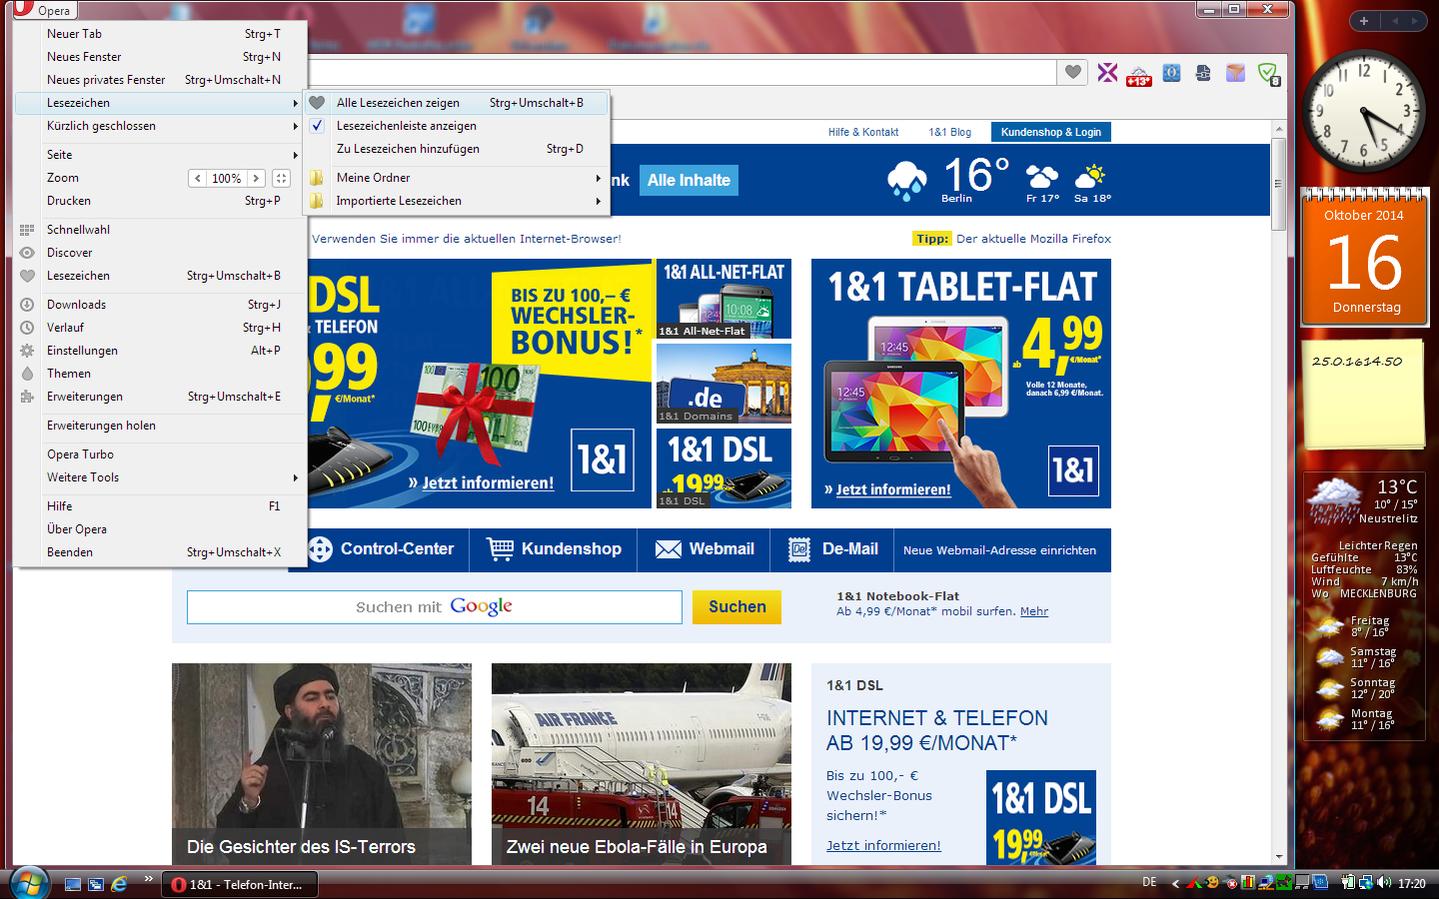The width and height of the screenshot is (1439, 899).
Task: Open Discover from the Opera menu
Action: pyautogui.click(x=160, y=252)
